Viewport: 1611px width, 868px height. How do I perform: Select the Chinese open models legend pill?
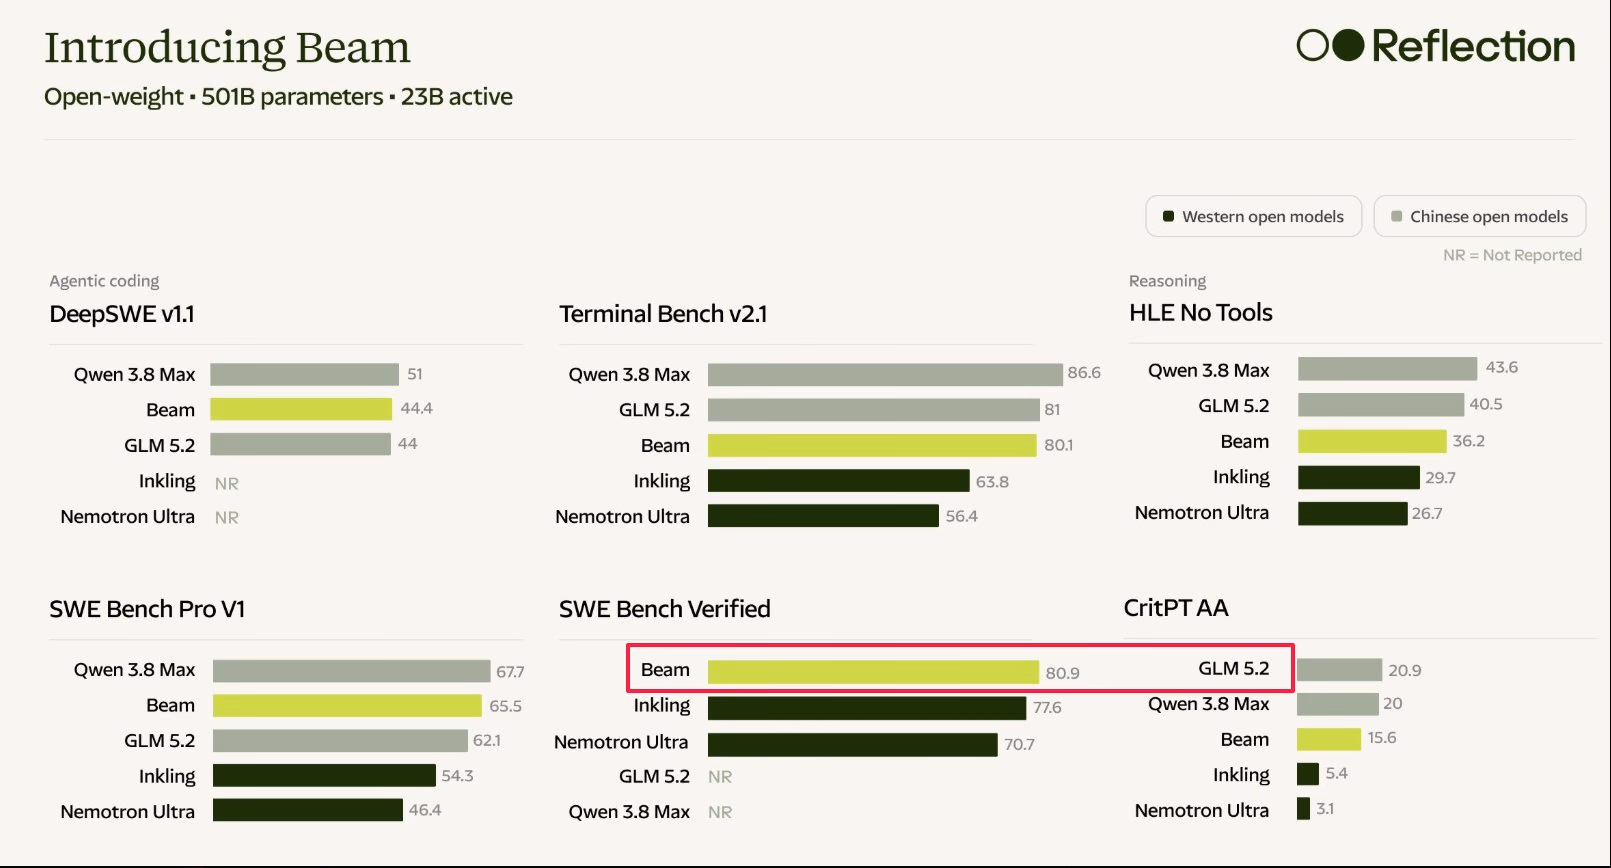click(x=1480, y=216)
